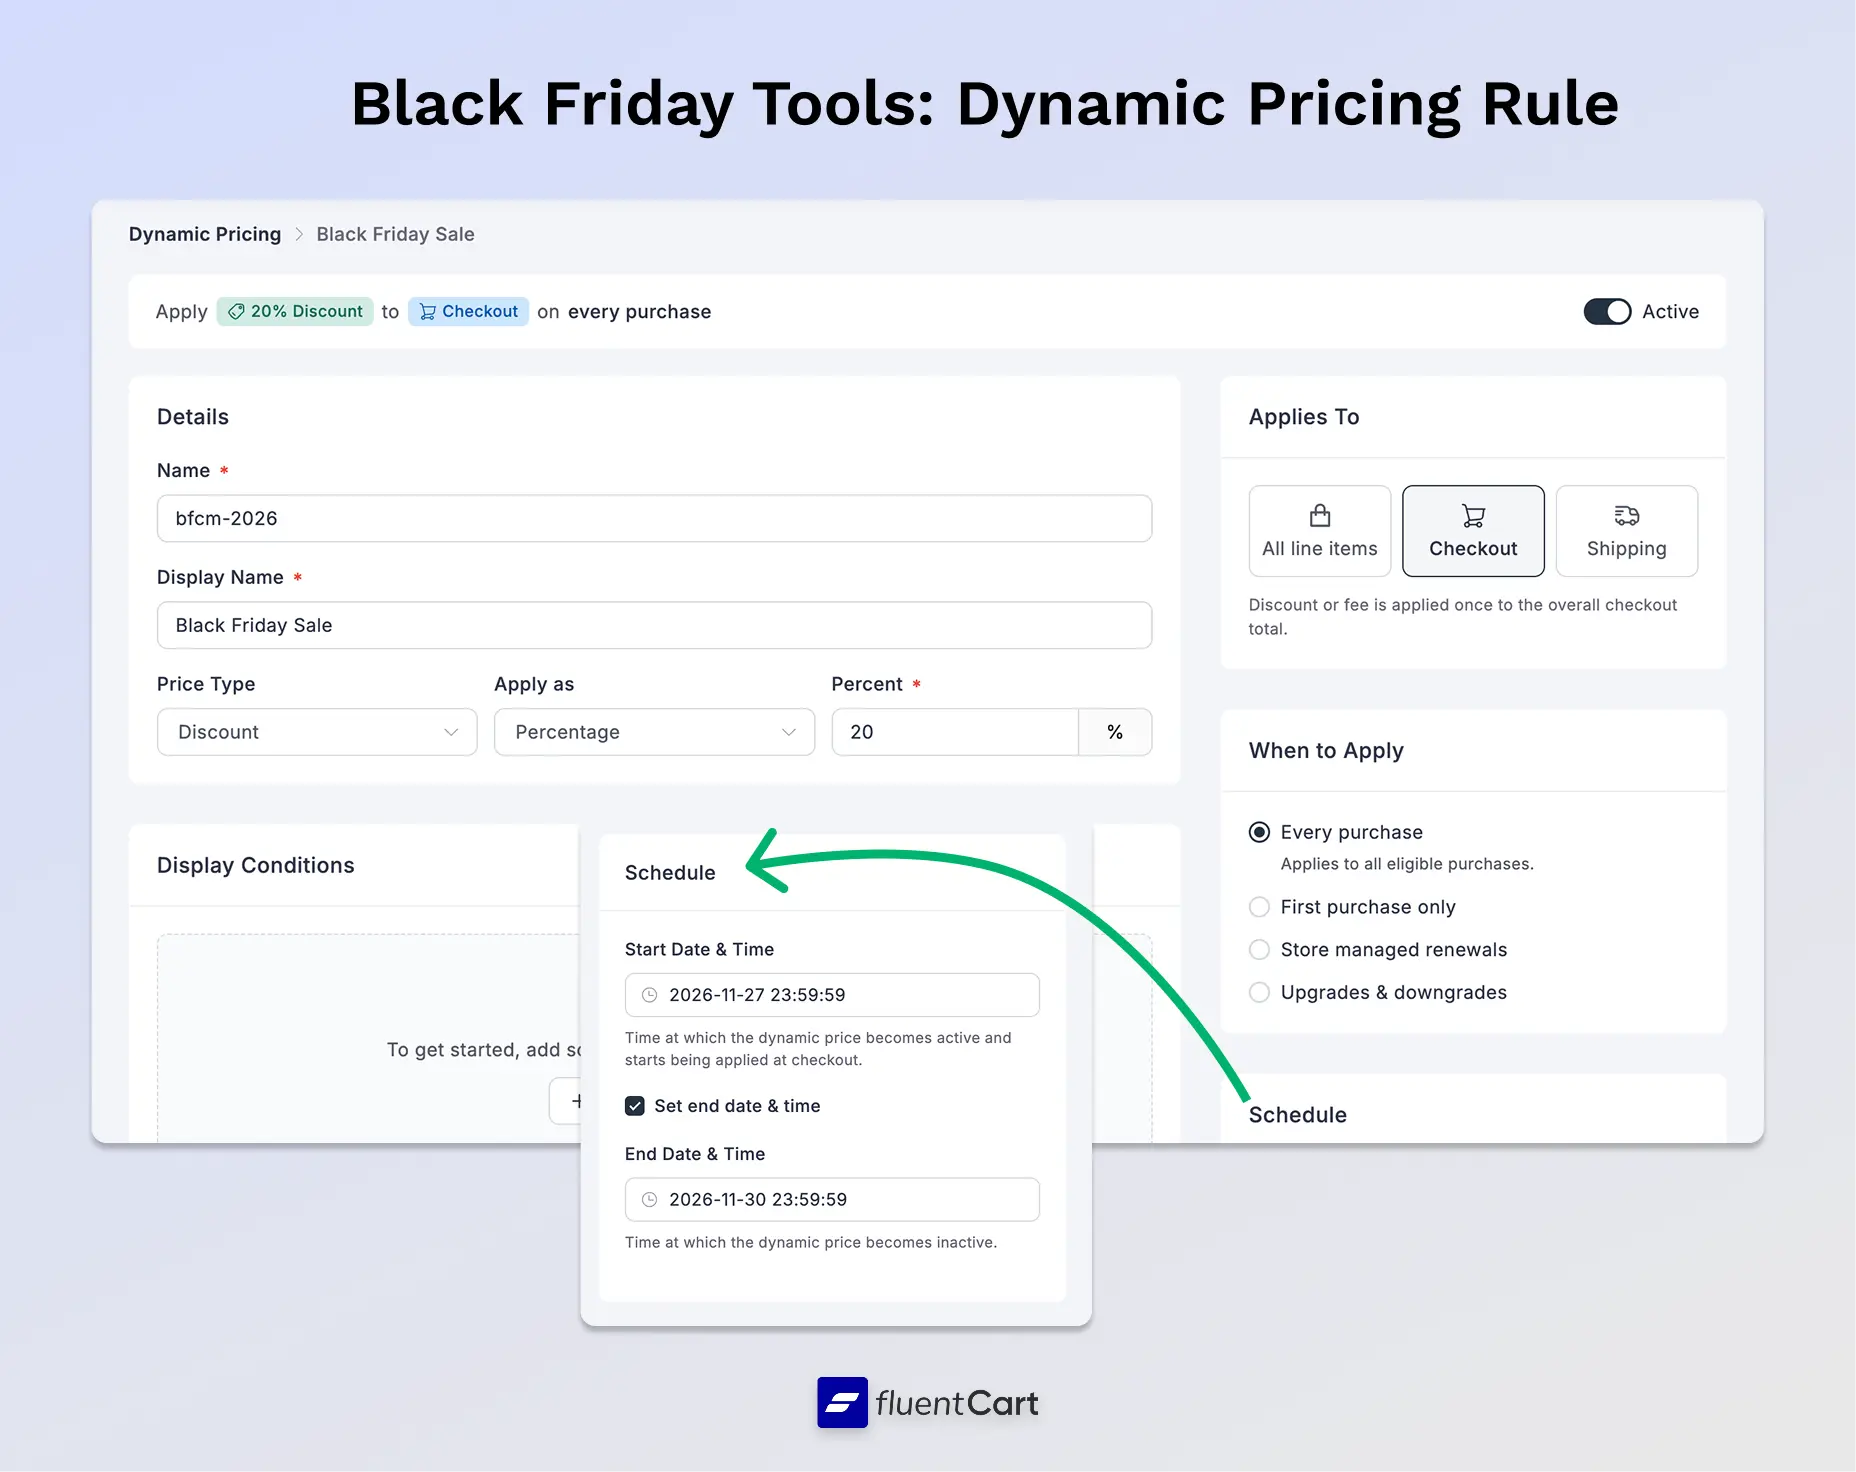Click the Name input field
This screenshot has width=1856, height=1472.
click(654, 518)
